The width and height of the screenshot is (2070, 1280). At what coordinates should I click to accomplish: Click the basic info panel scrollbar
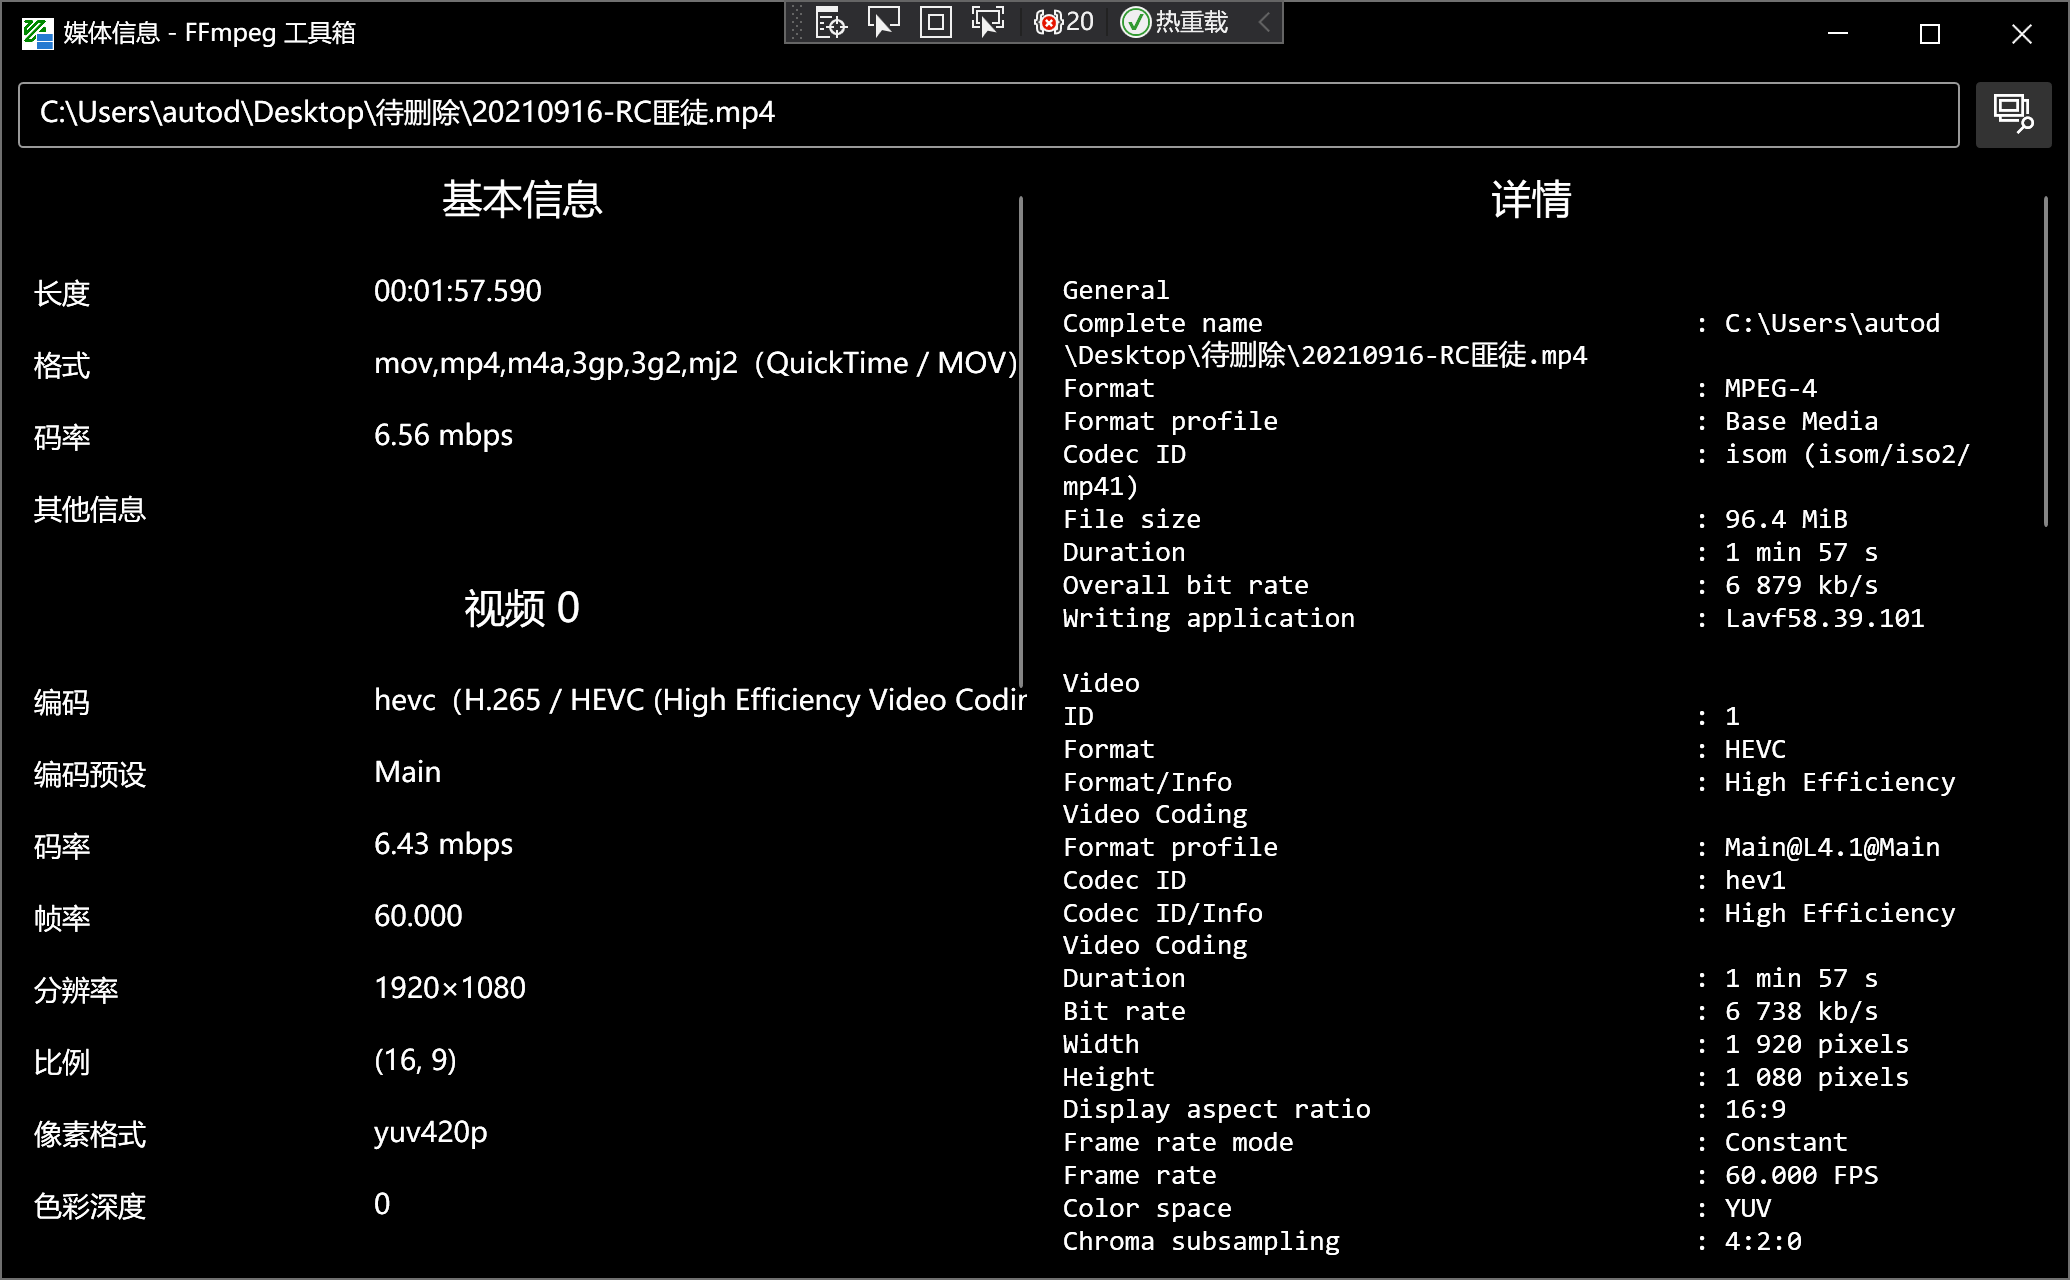[1021, 440]
